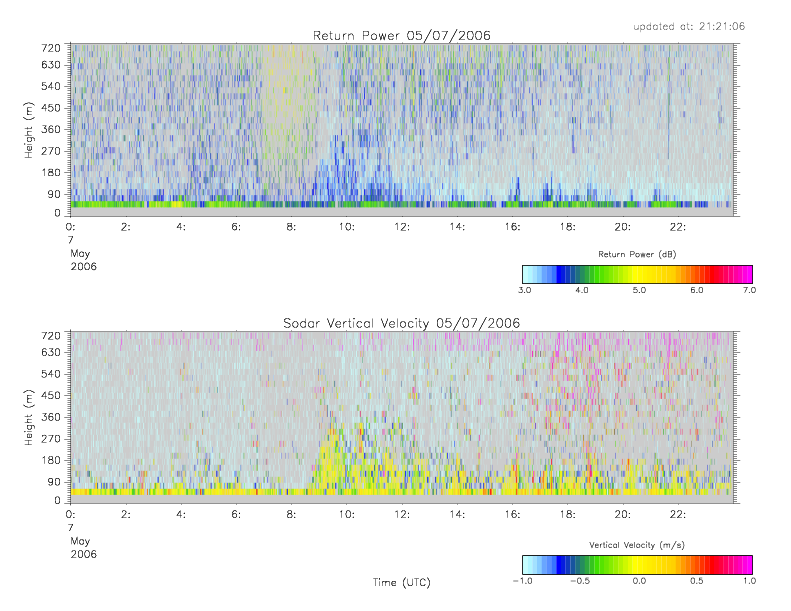Click the 20: time tick under Vertical Velocity plot
Viewport: 791px width, 611px height.
[x=623, y=515]
